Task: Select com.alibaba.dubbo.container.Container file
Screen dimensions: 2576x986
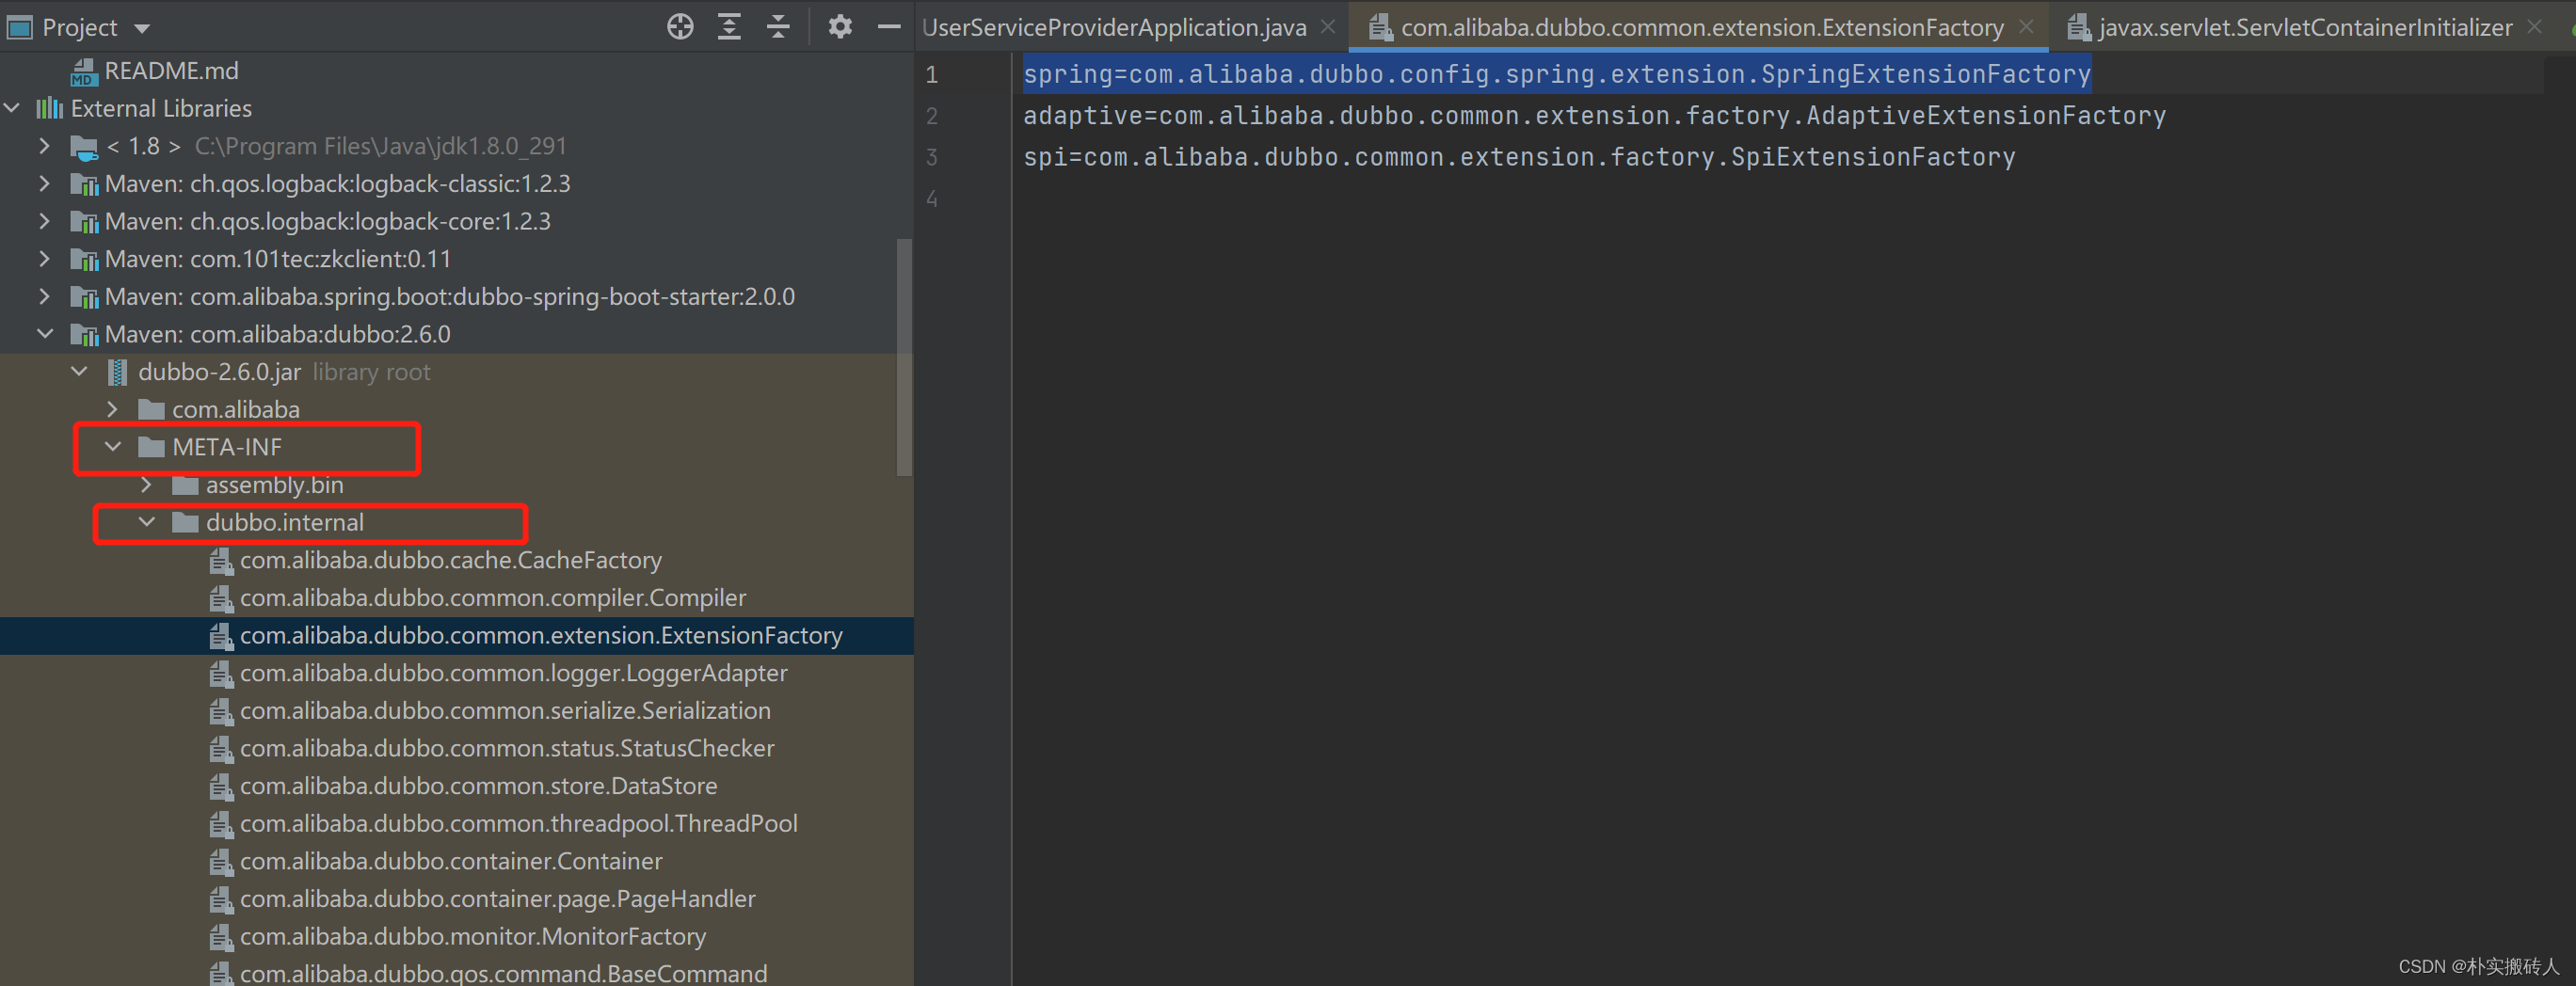Action: tap(450, 861)
